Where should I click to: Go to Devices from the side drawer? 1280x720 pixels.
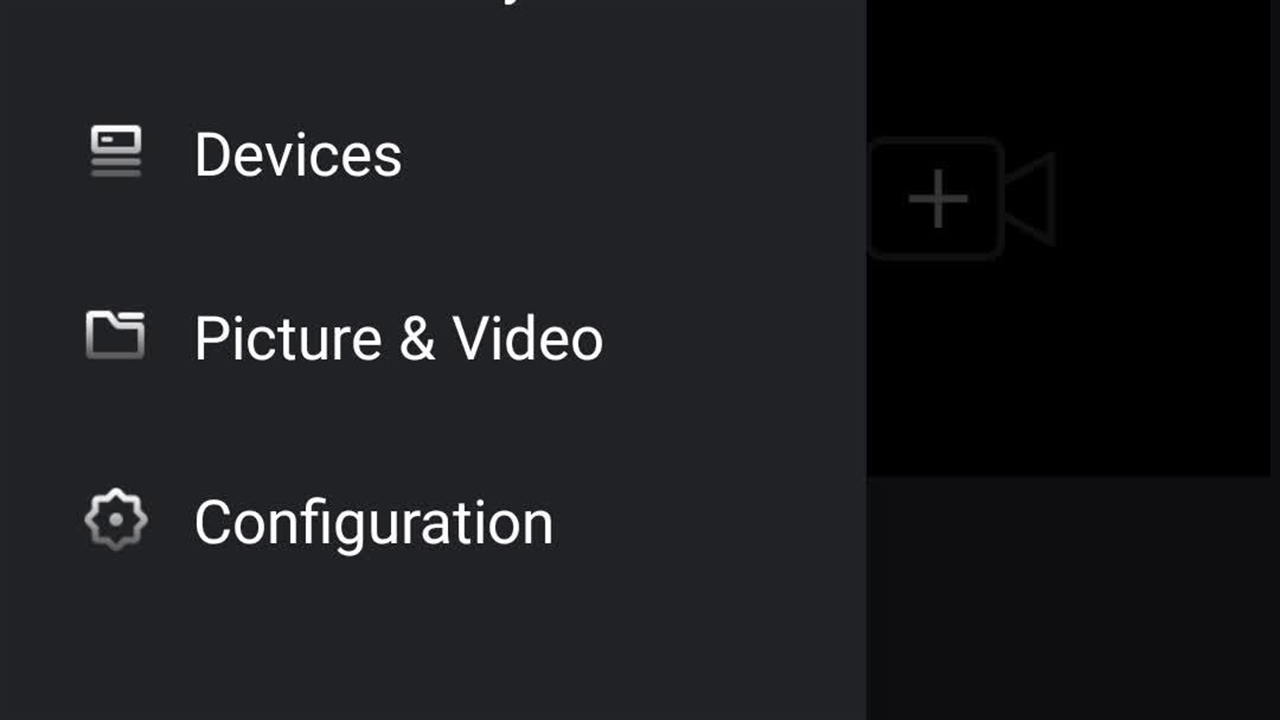(297, 155)
